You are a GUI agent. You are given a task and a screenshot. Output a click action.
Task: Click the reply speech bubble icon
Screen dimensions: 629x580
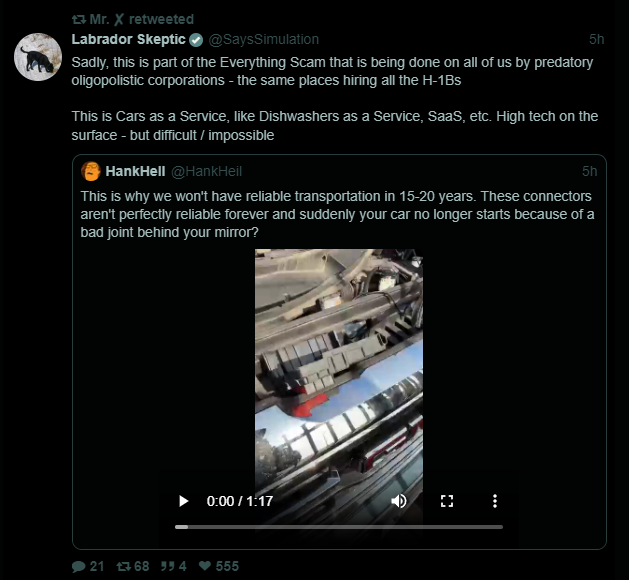79,566
